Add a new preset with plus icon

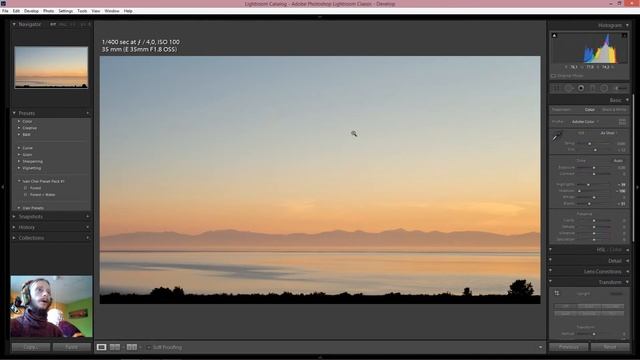(x=87, y=113)
